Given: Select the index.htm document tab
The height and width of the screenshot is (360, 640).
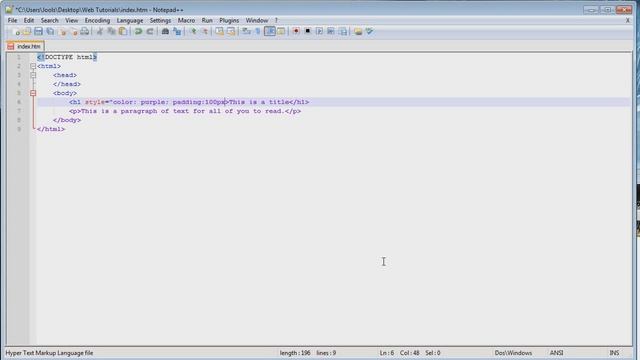Looking at the screenshot, I should [25, 47].
